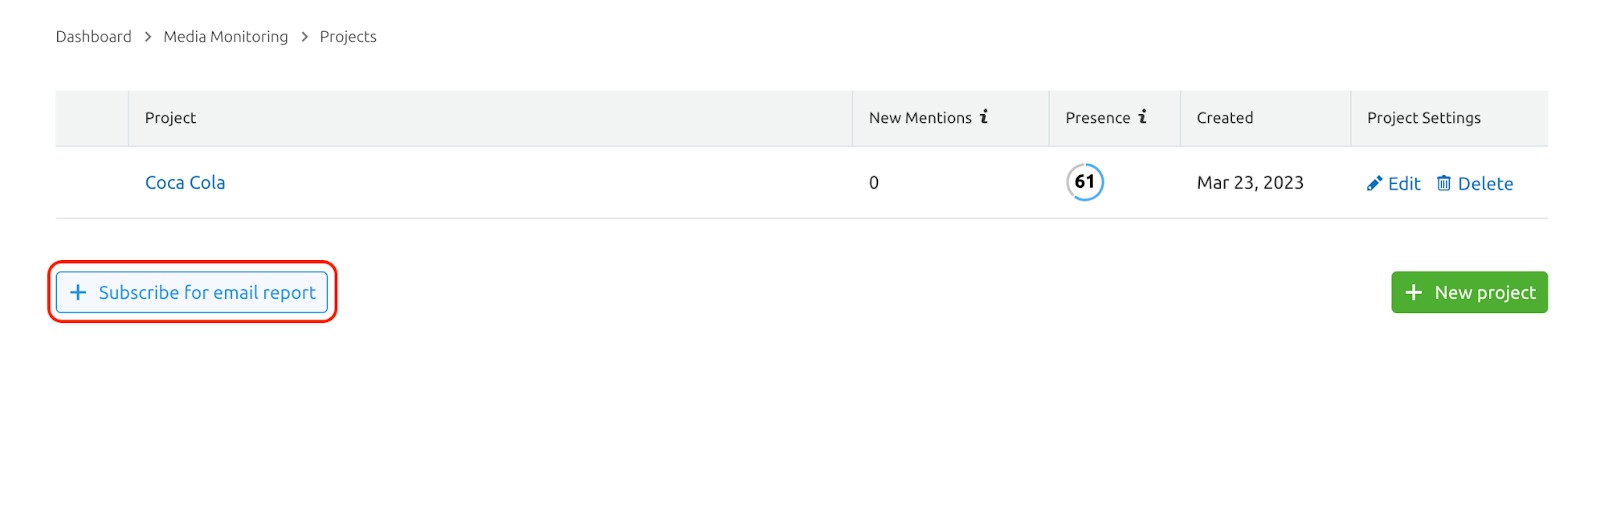The image size is (1600, 520).
Task: Click the Delete link for Coca Cola
Action: [x=1485, y=184]
